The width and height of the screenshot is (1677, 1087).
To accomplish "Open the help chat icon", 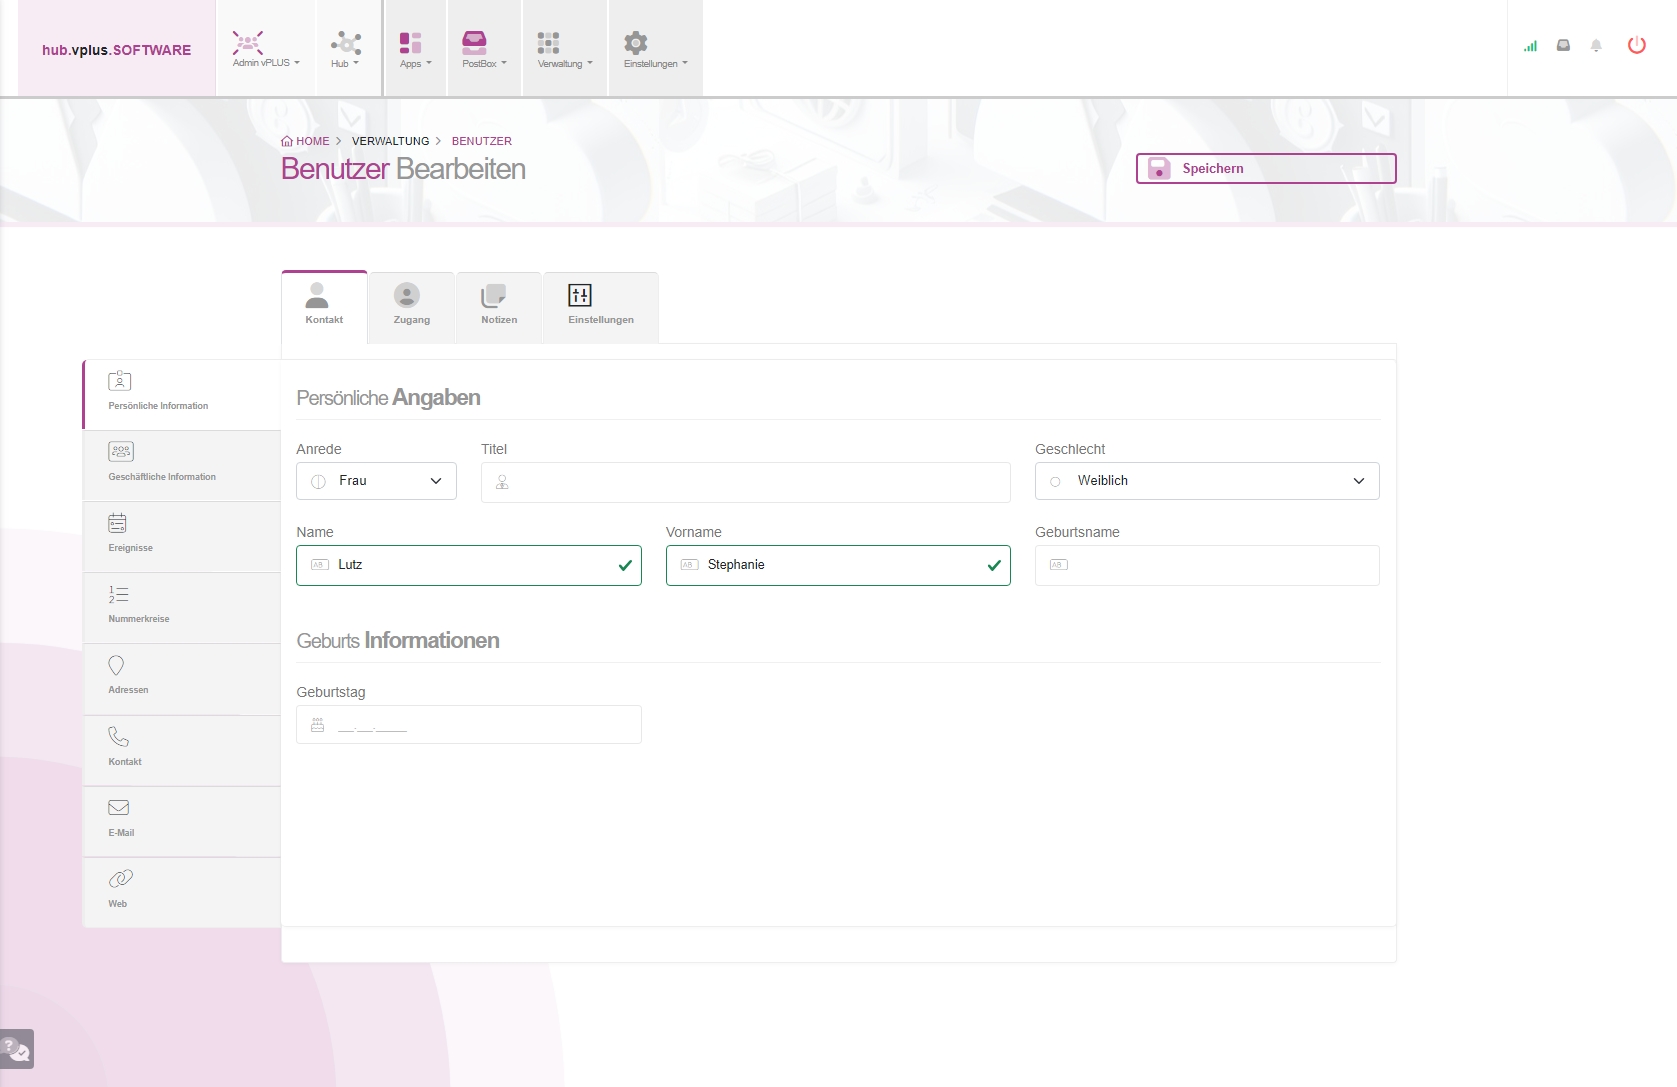I will (17, 1049).
